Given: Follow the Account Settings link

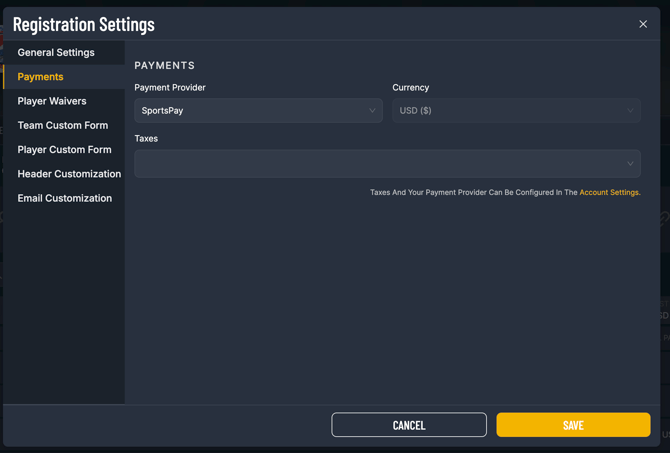Looking at the screenshot, I should (x=609, y=192).
